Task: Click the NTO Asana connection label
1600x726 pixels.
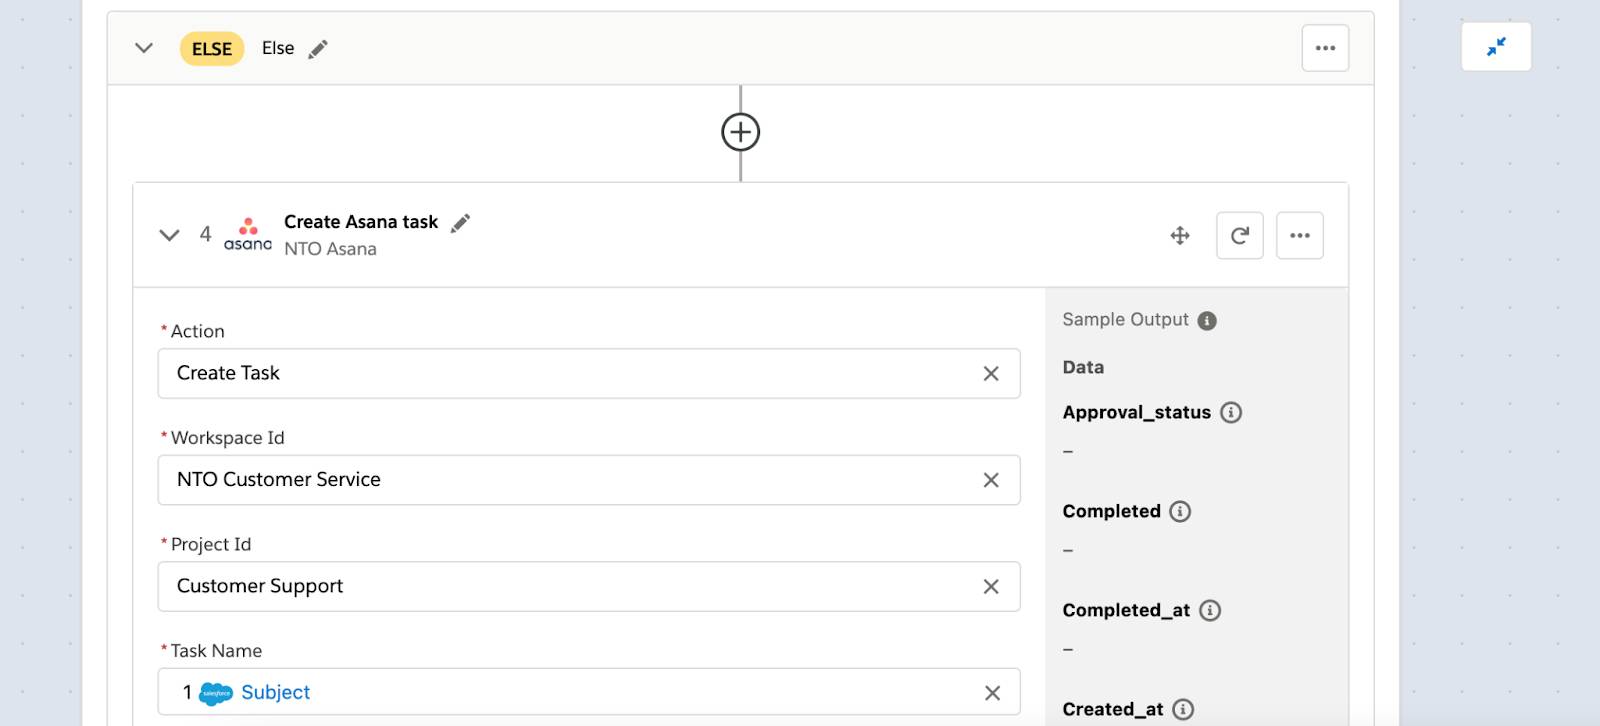Action: (330, 249)
